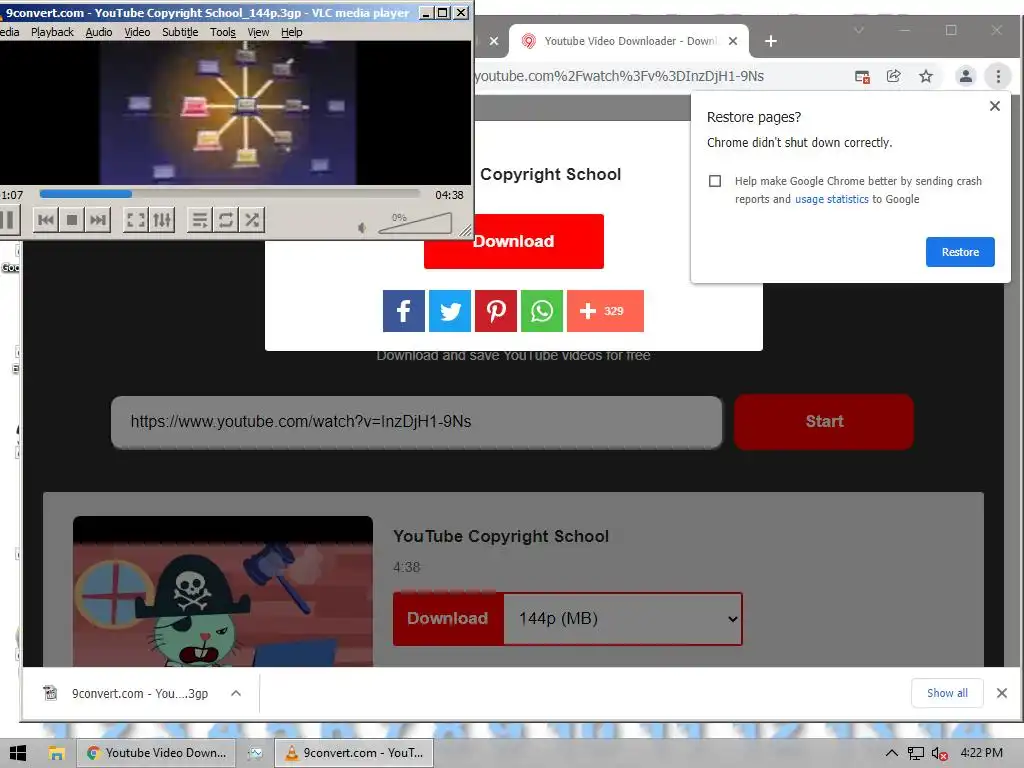Image resolution: width=1024 pixels, height=768 pixels.
Task: Click the Start button
Action: [x=824, y=422]
